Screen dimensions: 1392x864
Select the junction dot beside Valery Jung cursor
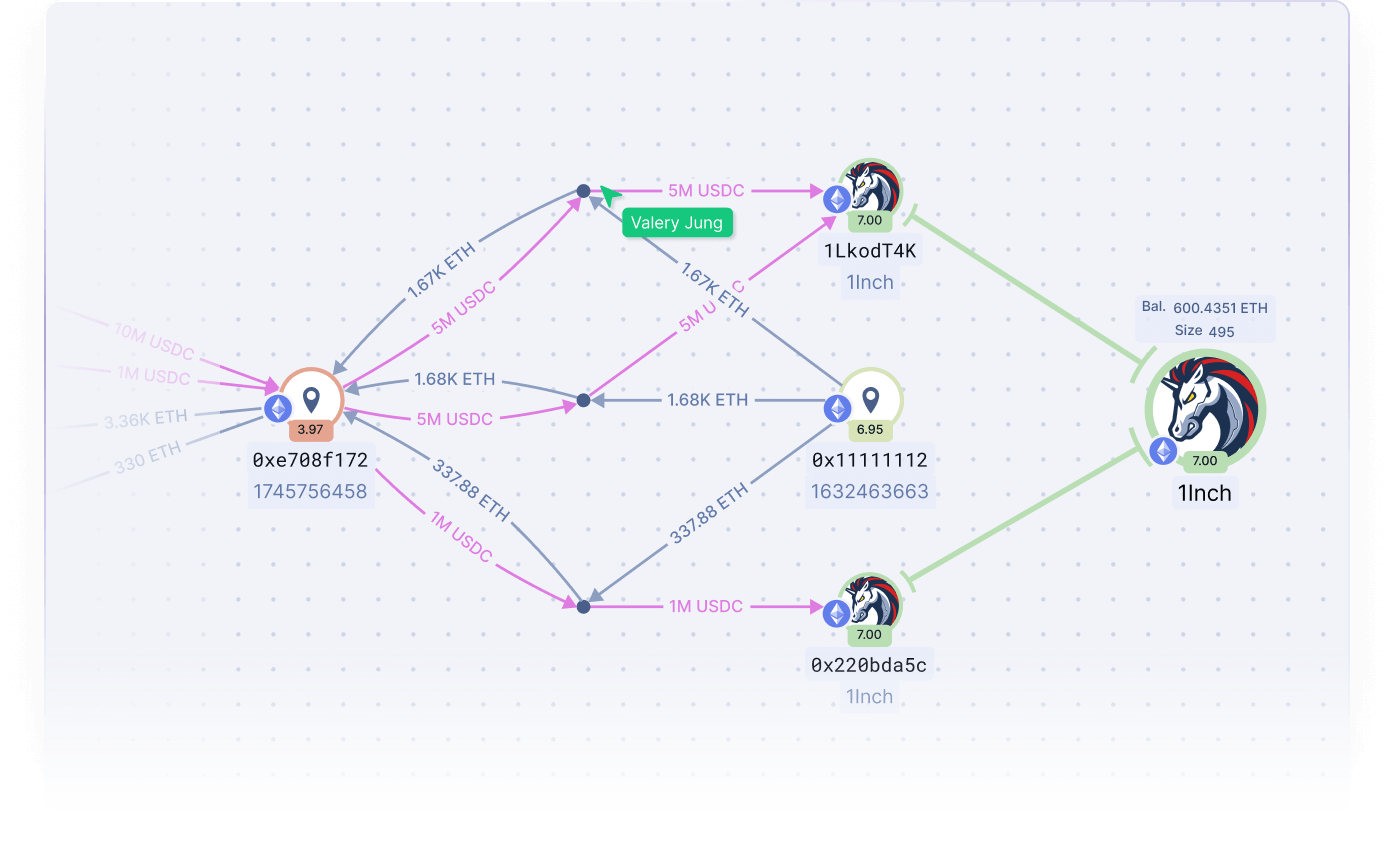(x=584, y=190)
